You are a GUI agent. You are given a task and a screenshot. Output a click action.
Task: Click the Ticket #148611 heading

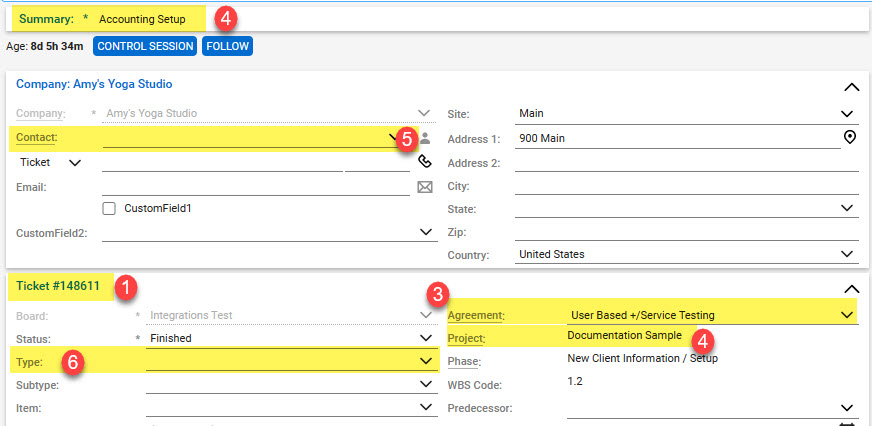click(x=58, y=286)
